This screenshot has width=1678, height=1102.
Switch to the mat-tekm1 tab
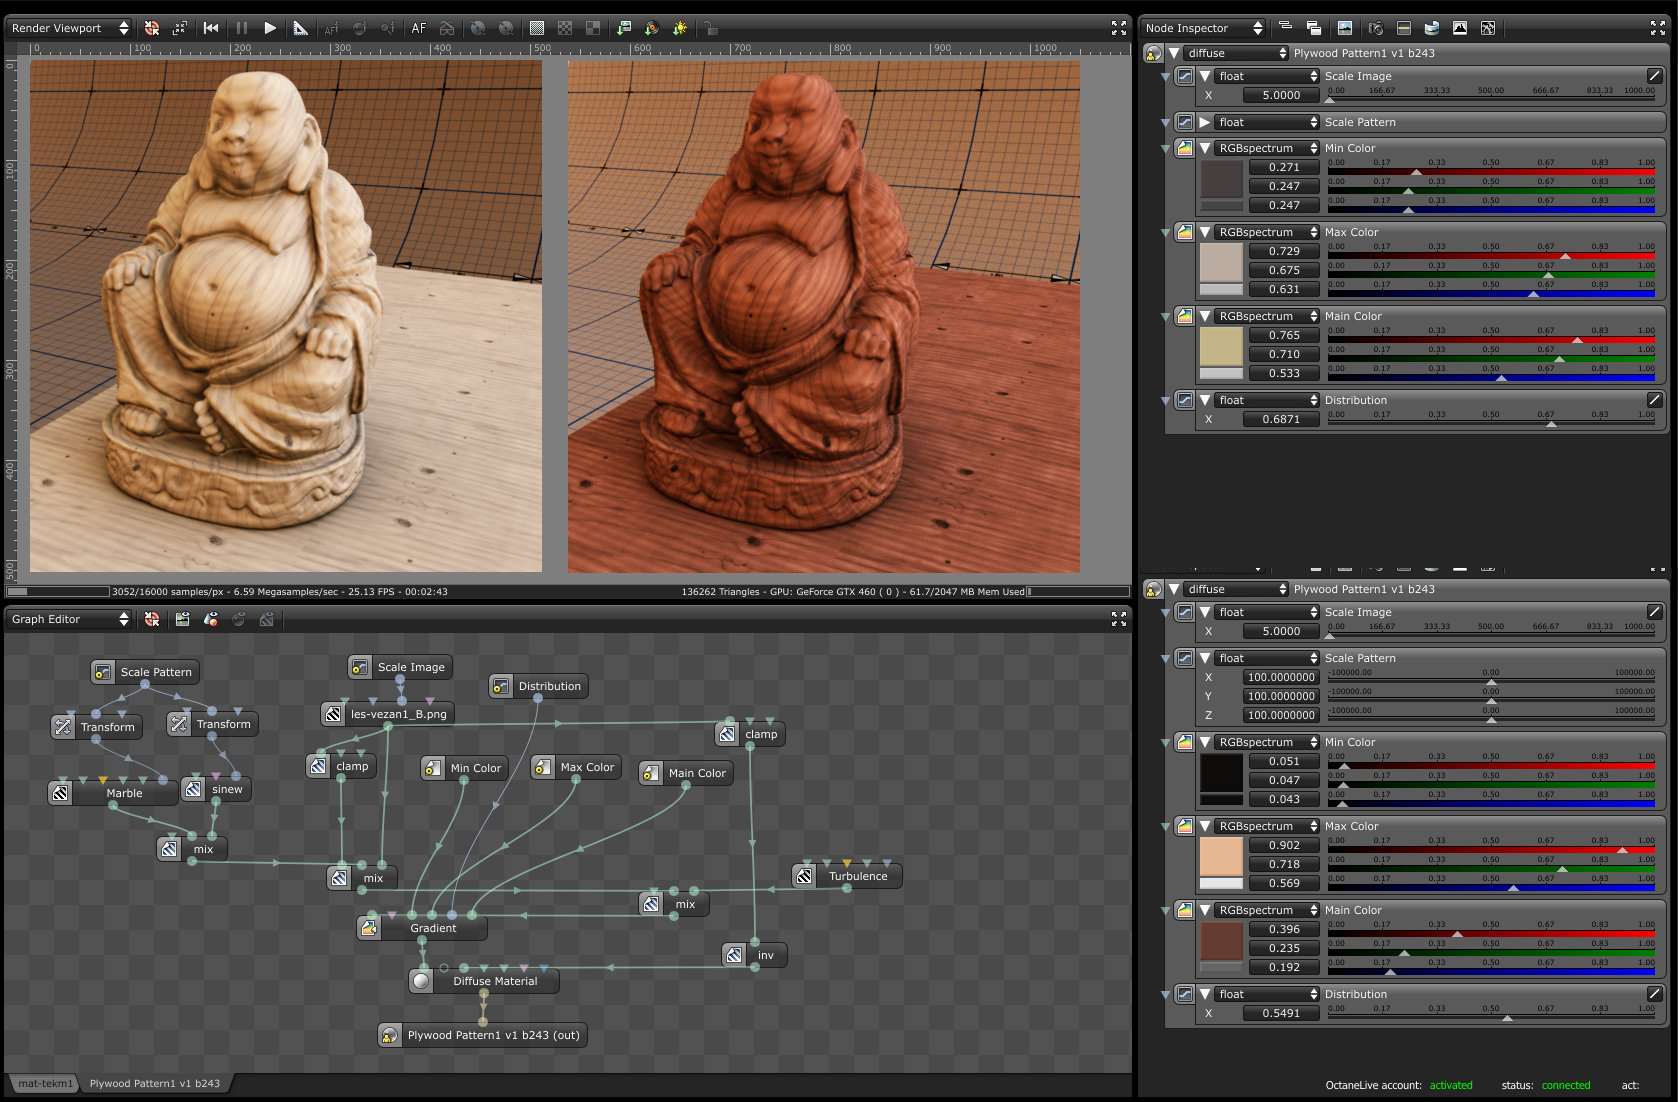45,1083
